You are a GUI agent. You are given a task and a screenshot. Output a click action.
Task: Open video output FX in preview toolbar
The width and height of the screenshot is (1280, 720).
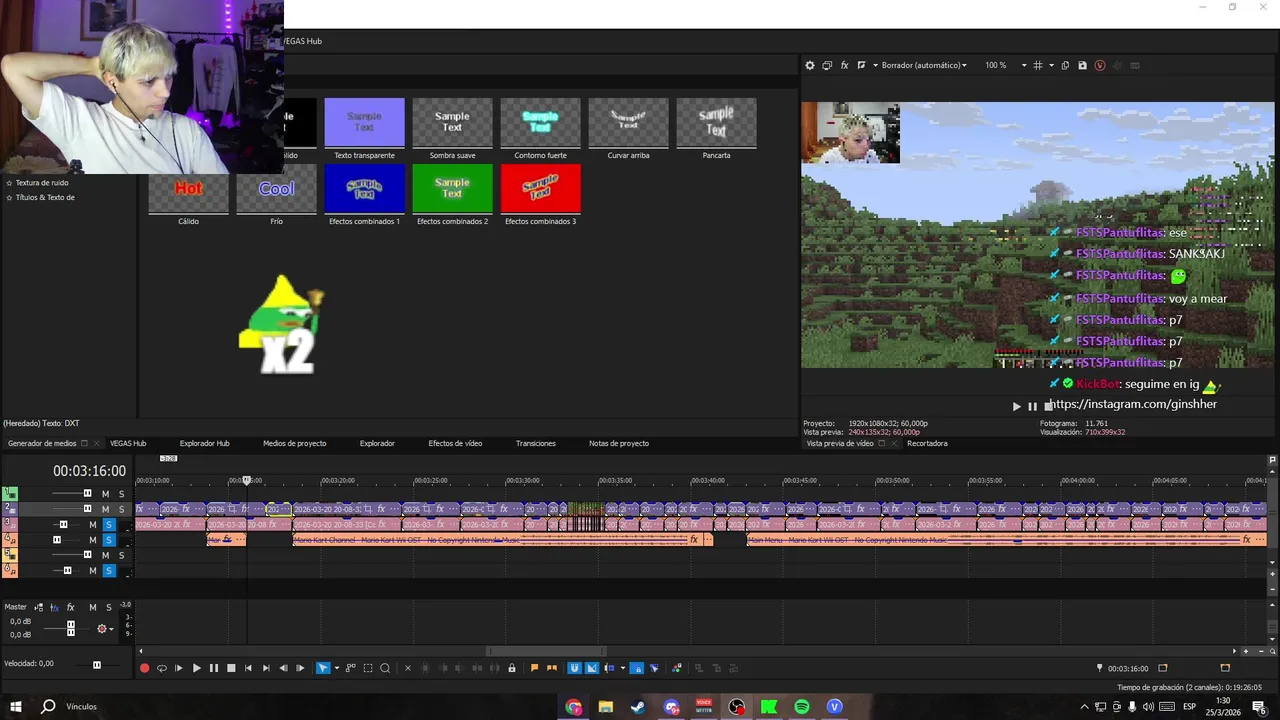[844, 65]
